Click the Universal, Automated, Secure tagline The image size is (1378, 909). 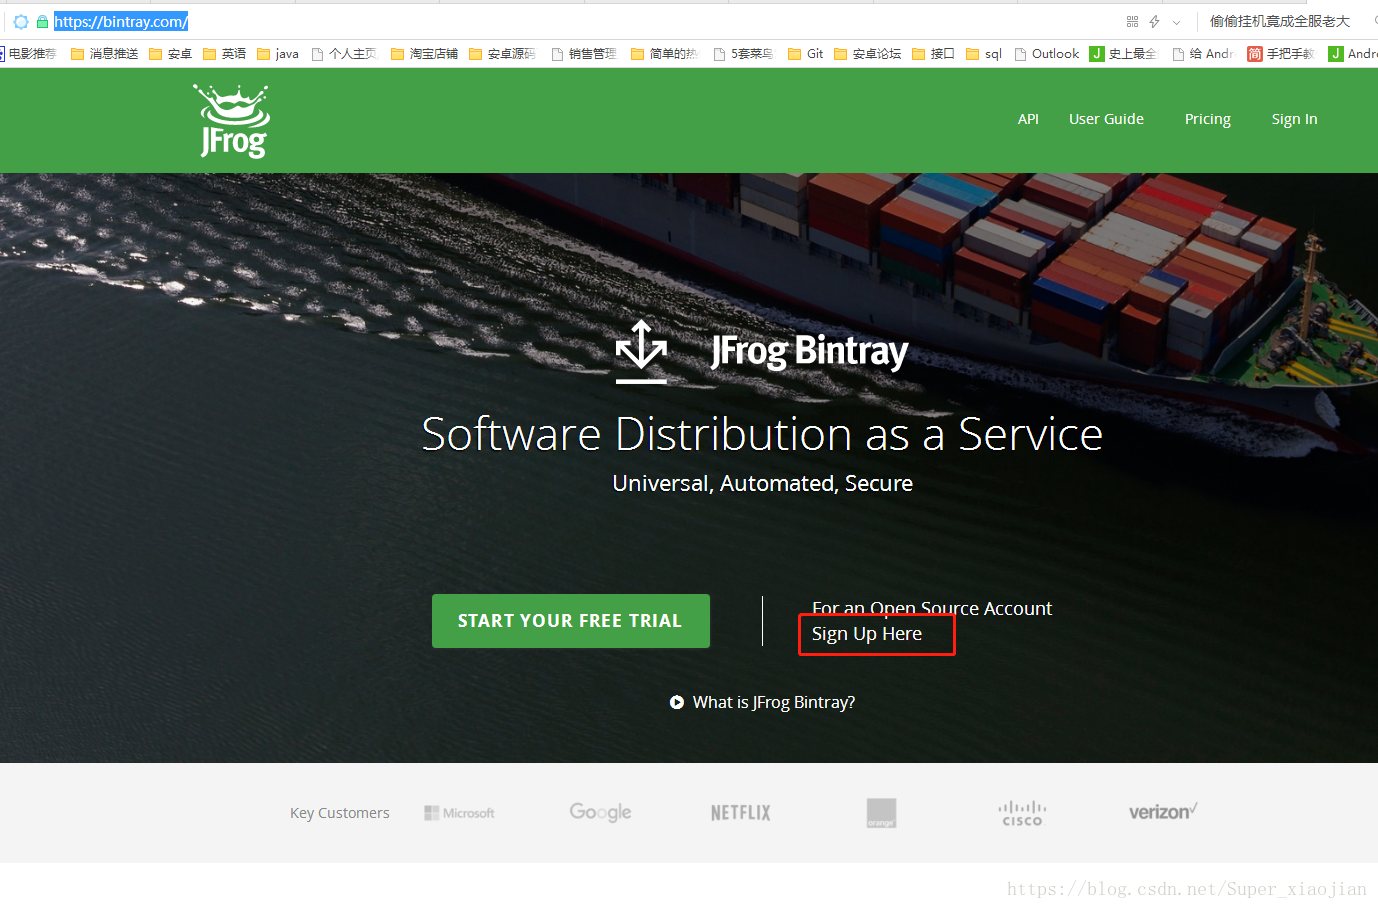point(762,483)
